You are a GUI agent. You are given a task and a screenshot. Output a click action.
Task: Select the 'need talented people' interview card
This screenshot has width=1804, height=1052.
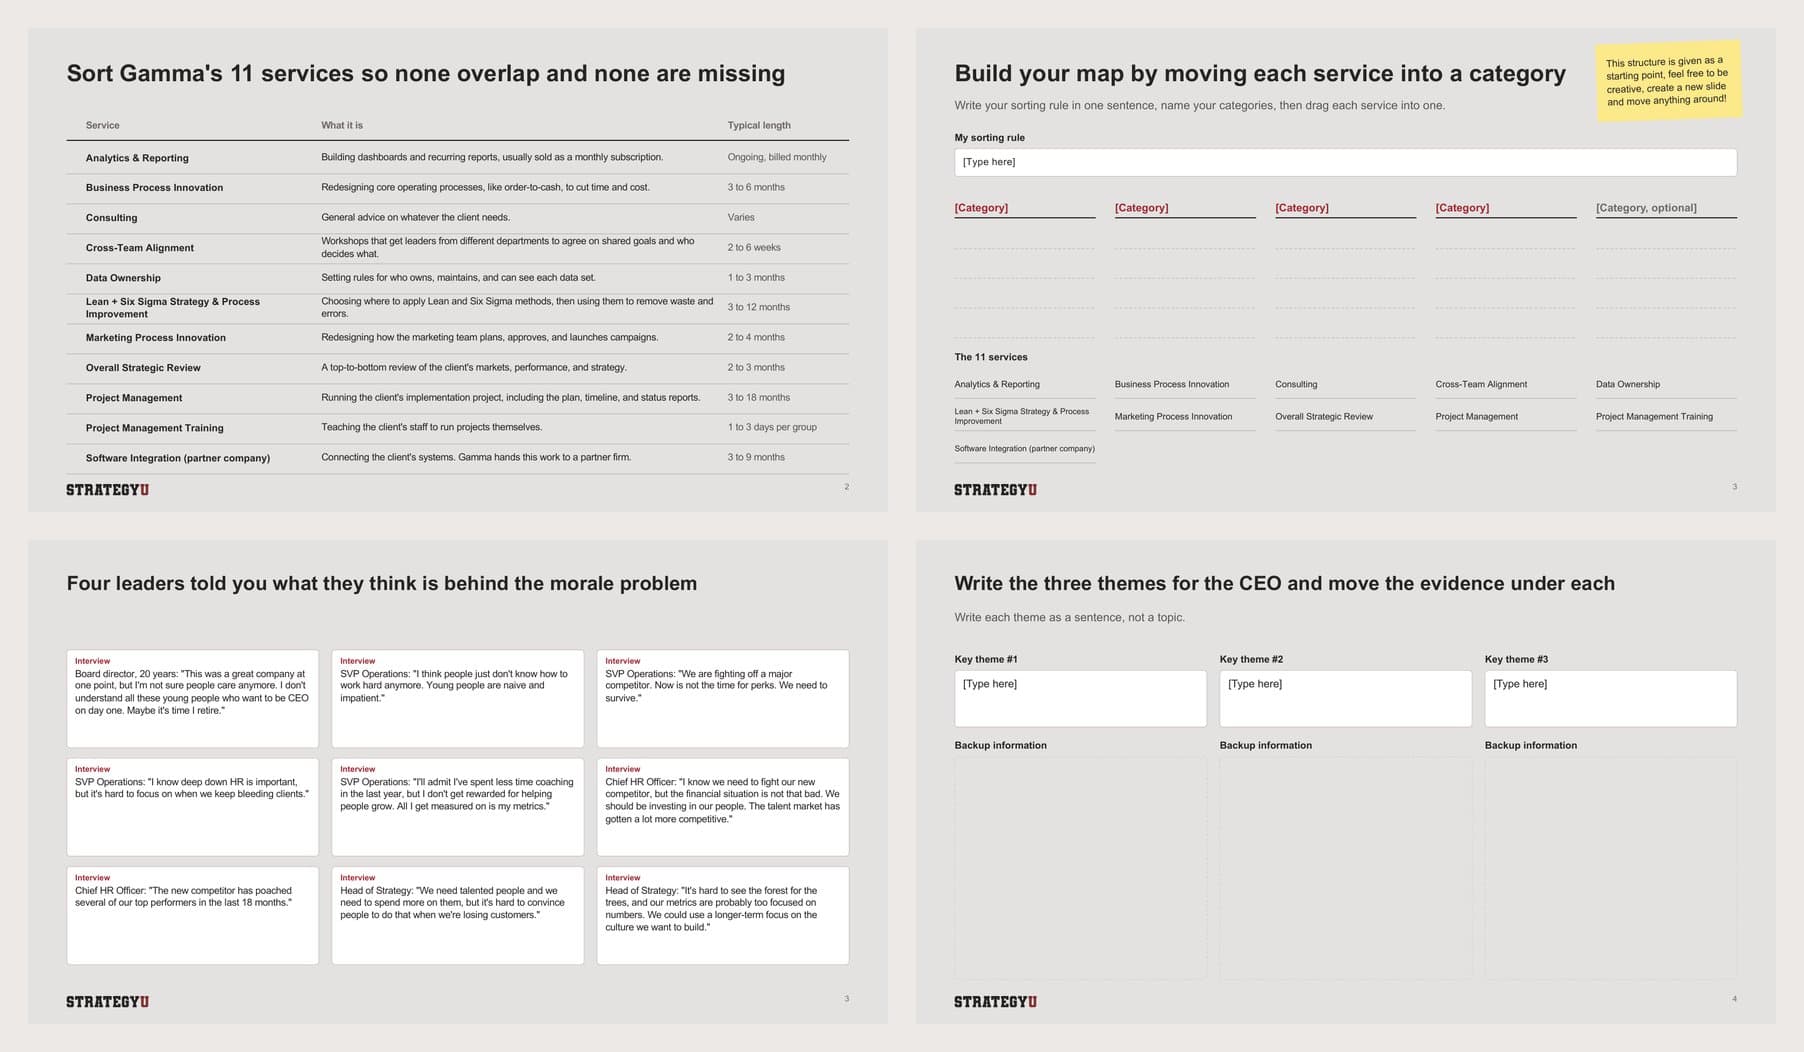tap(458, 915)
